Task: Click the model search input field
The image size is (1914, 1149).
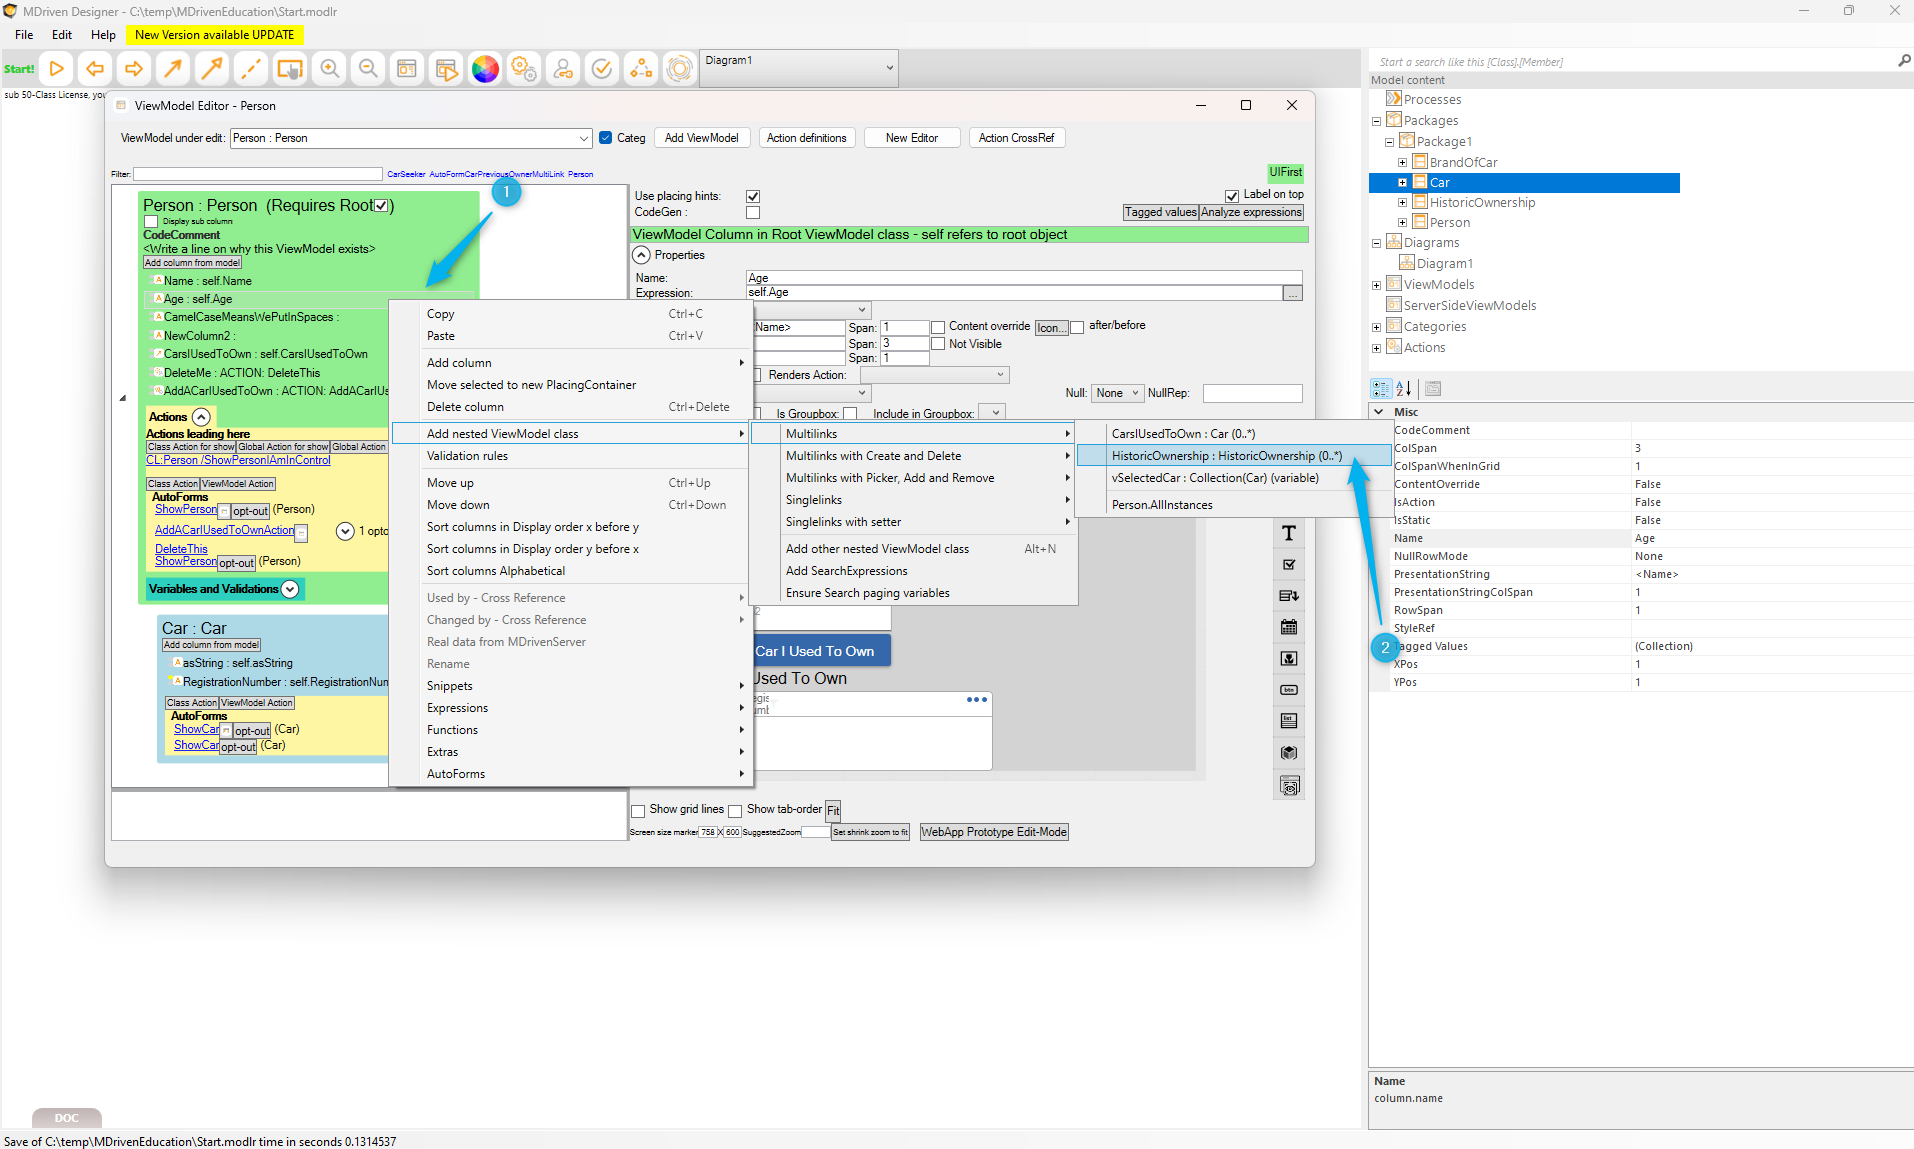Action: 1635,62
